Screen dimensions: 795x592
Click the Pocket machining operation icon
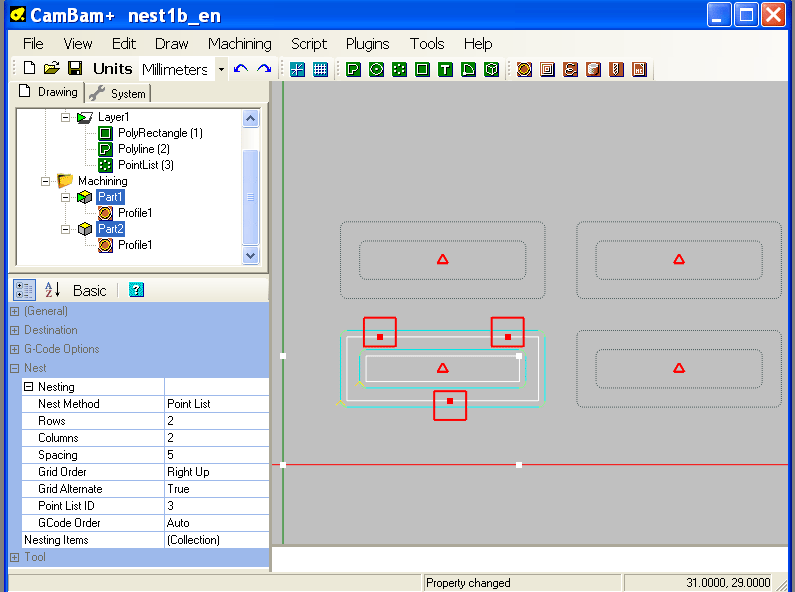[547, 70]
